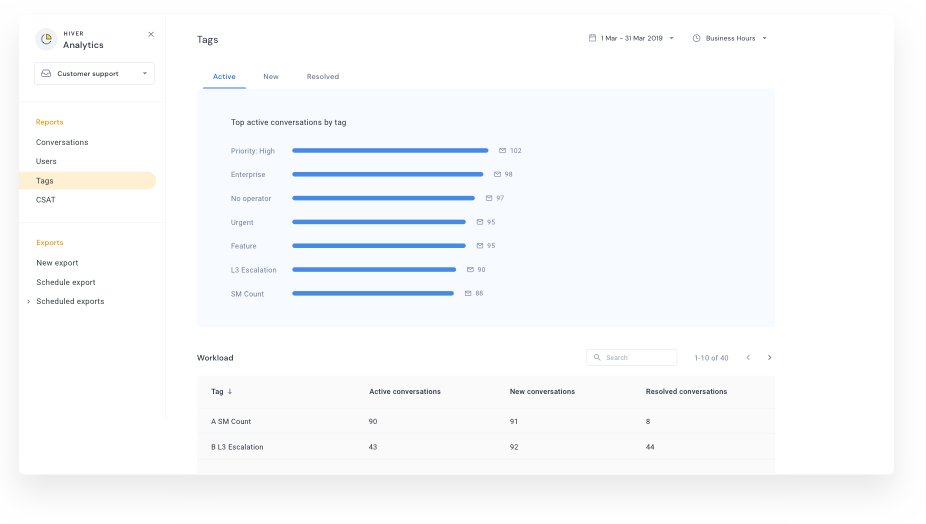This screenshot has height=524, width=926.
Task: Open New export
Action: pos(57,263)
